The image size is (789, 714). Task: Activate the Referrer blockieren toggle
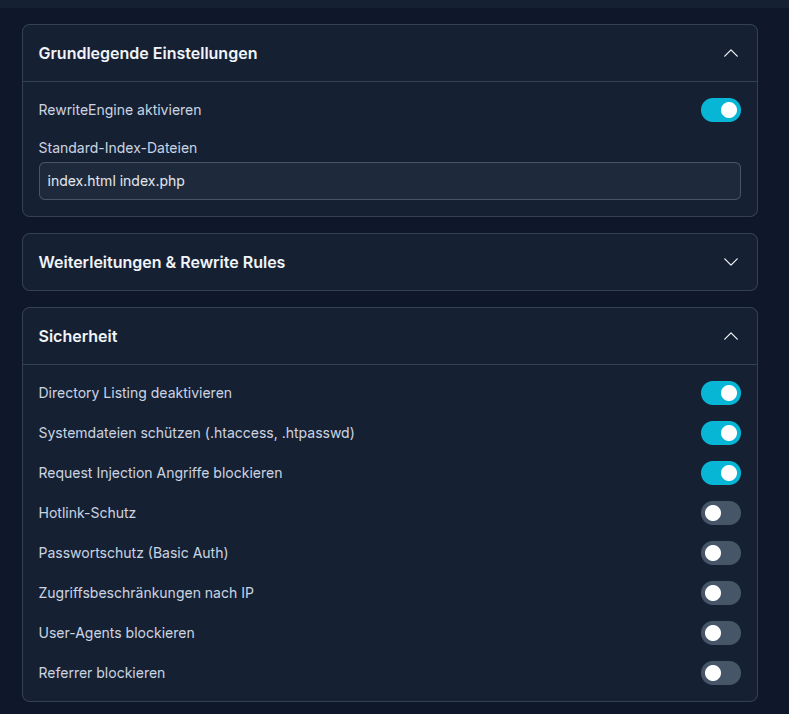click(720, 673)
